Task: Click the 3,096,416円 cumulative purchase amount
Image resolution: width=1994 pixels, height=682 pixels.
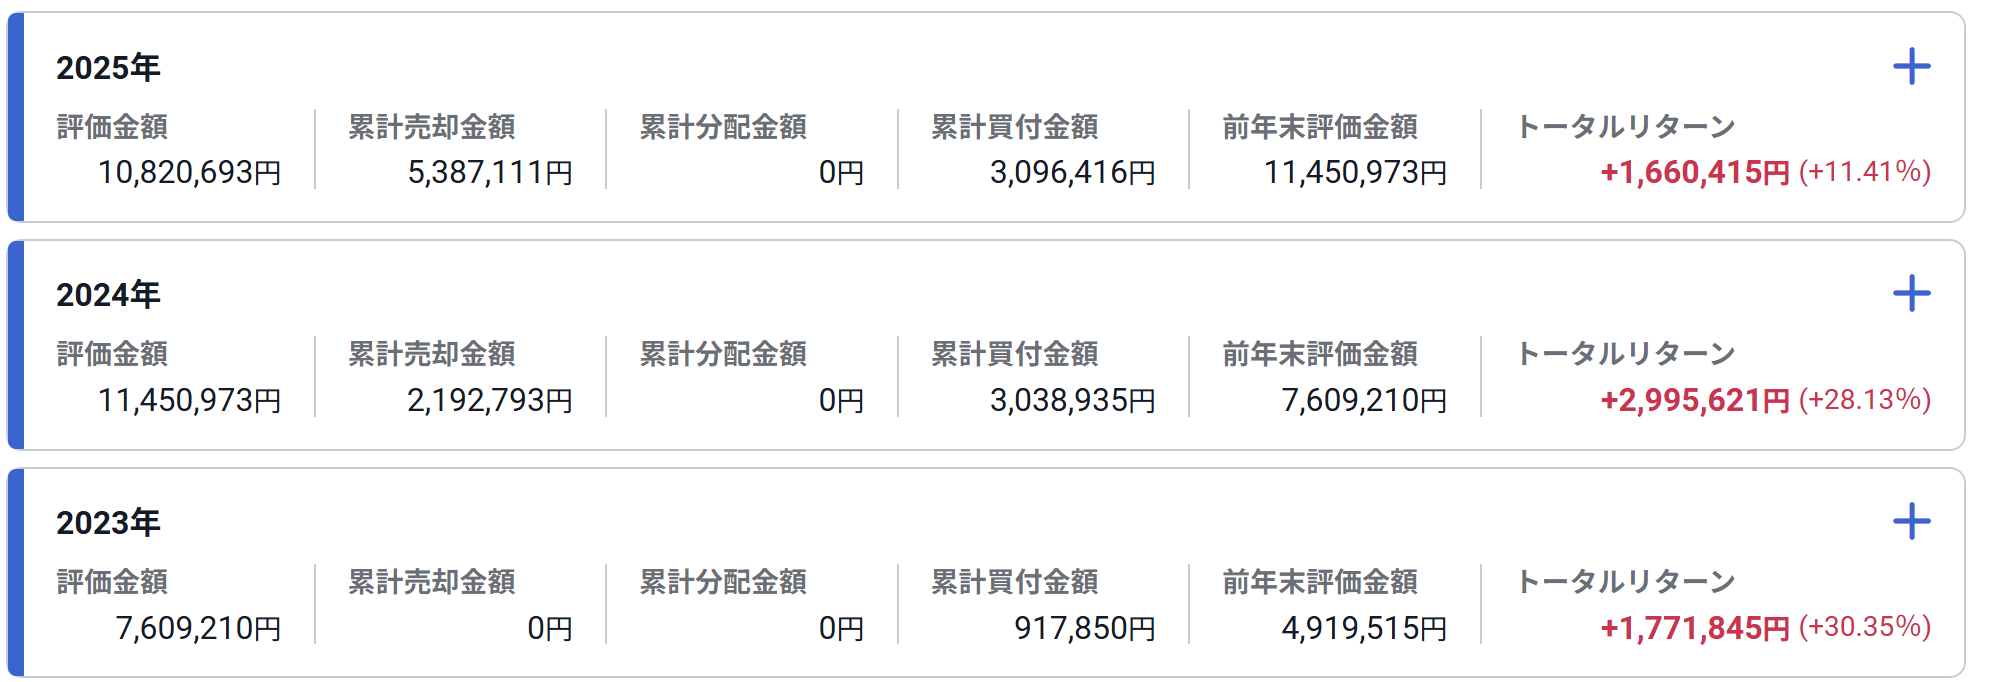Action: click(x=1072, y=173)
